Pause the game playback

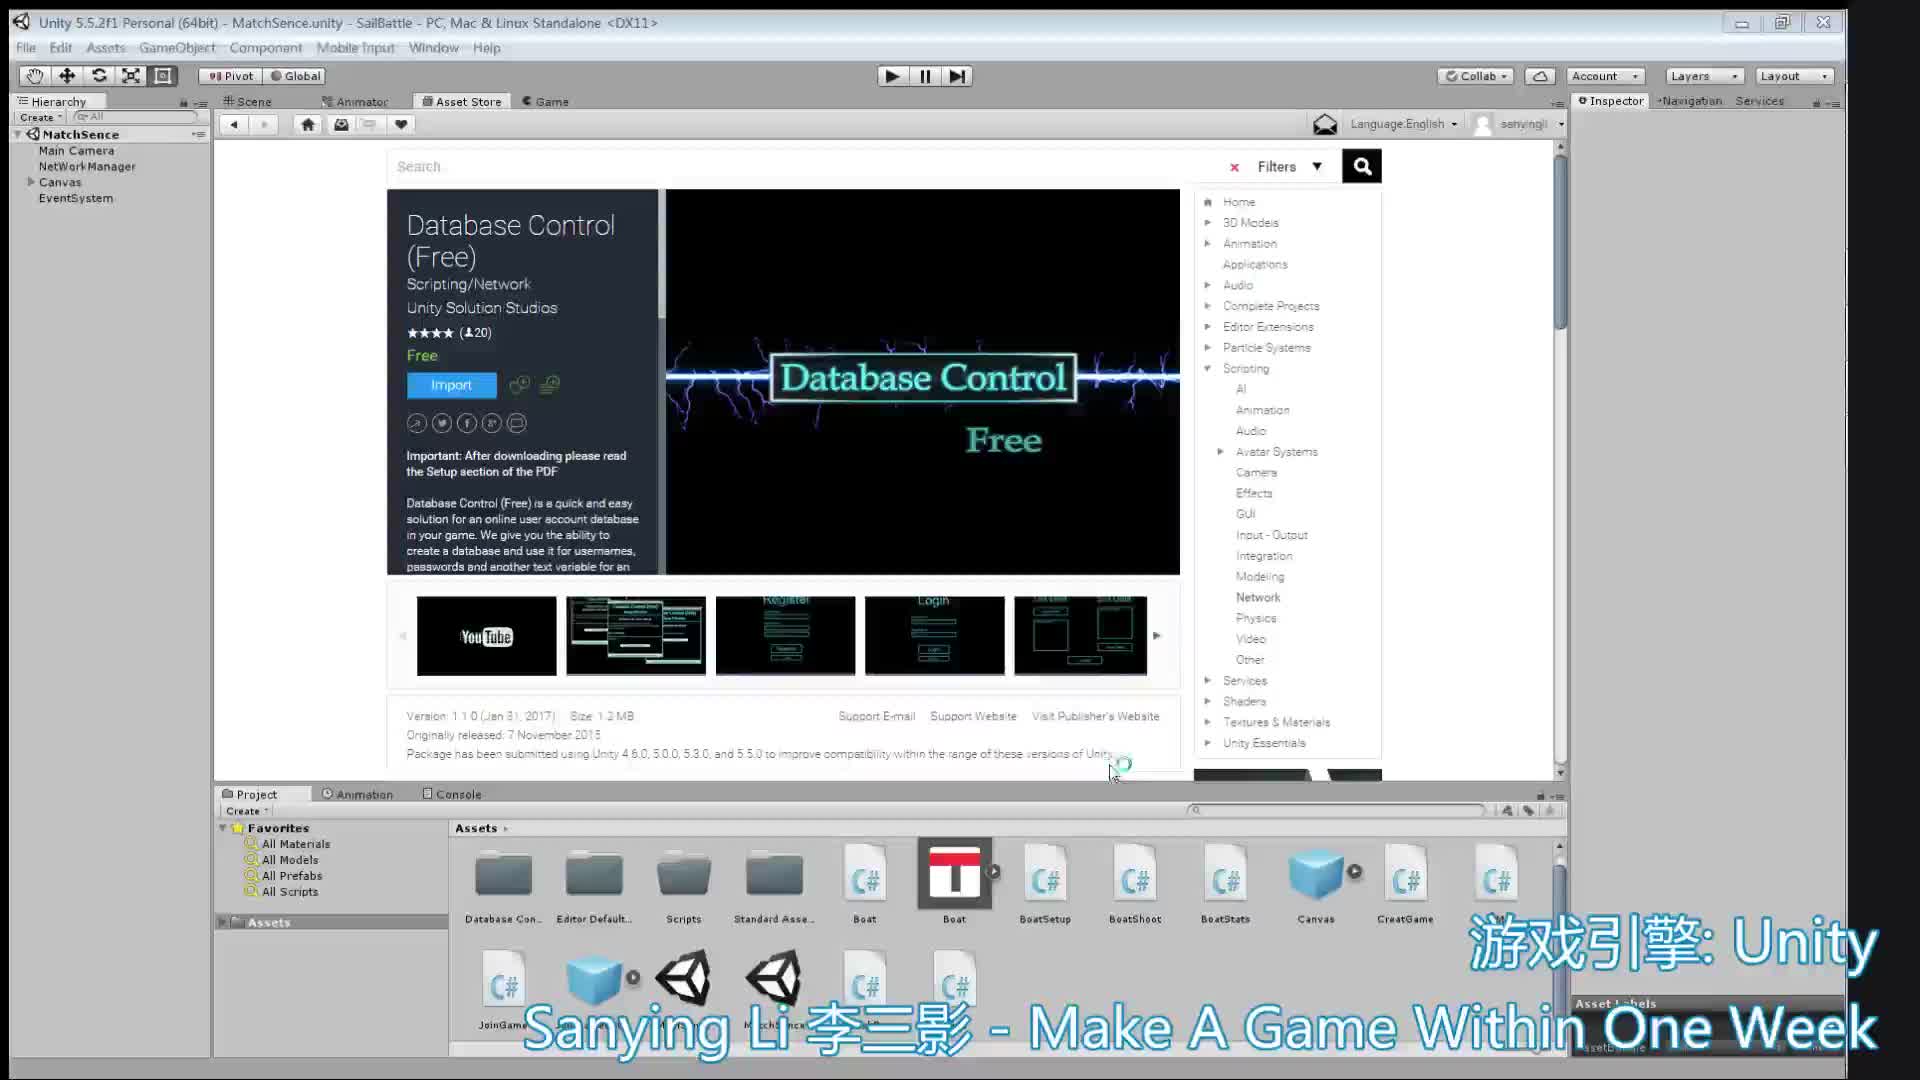(x=925, y=76)
